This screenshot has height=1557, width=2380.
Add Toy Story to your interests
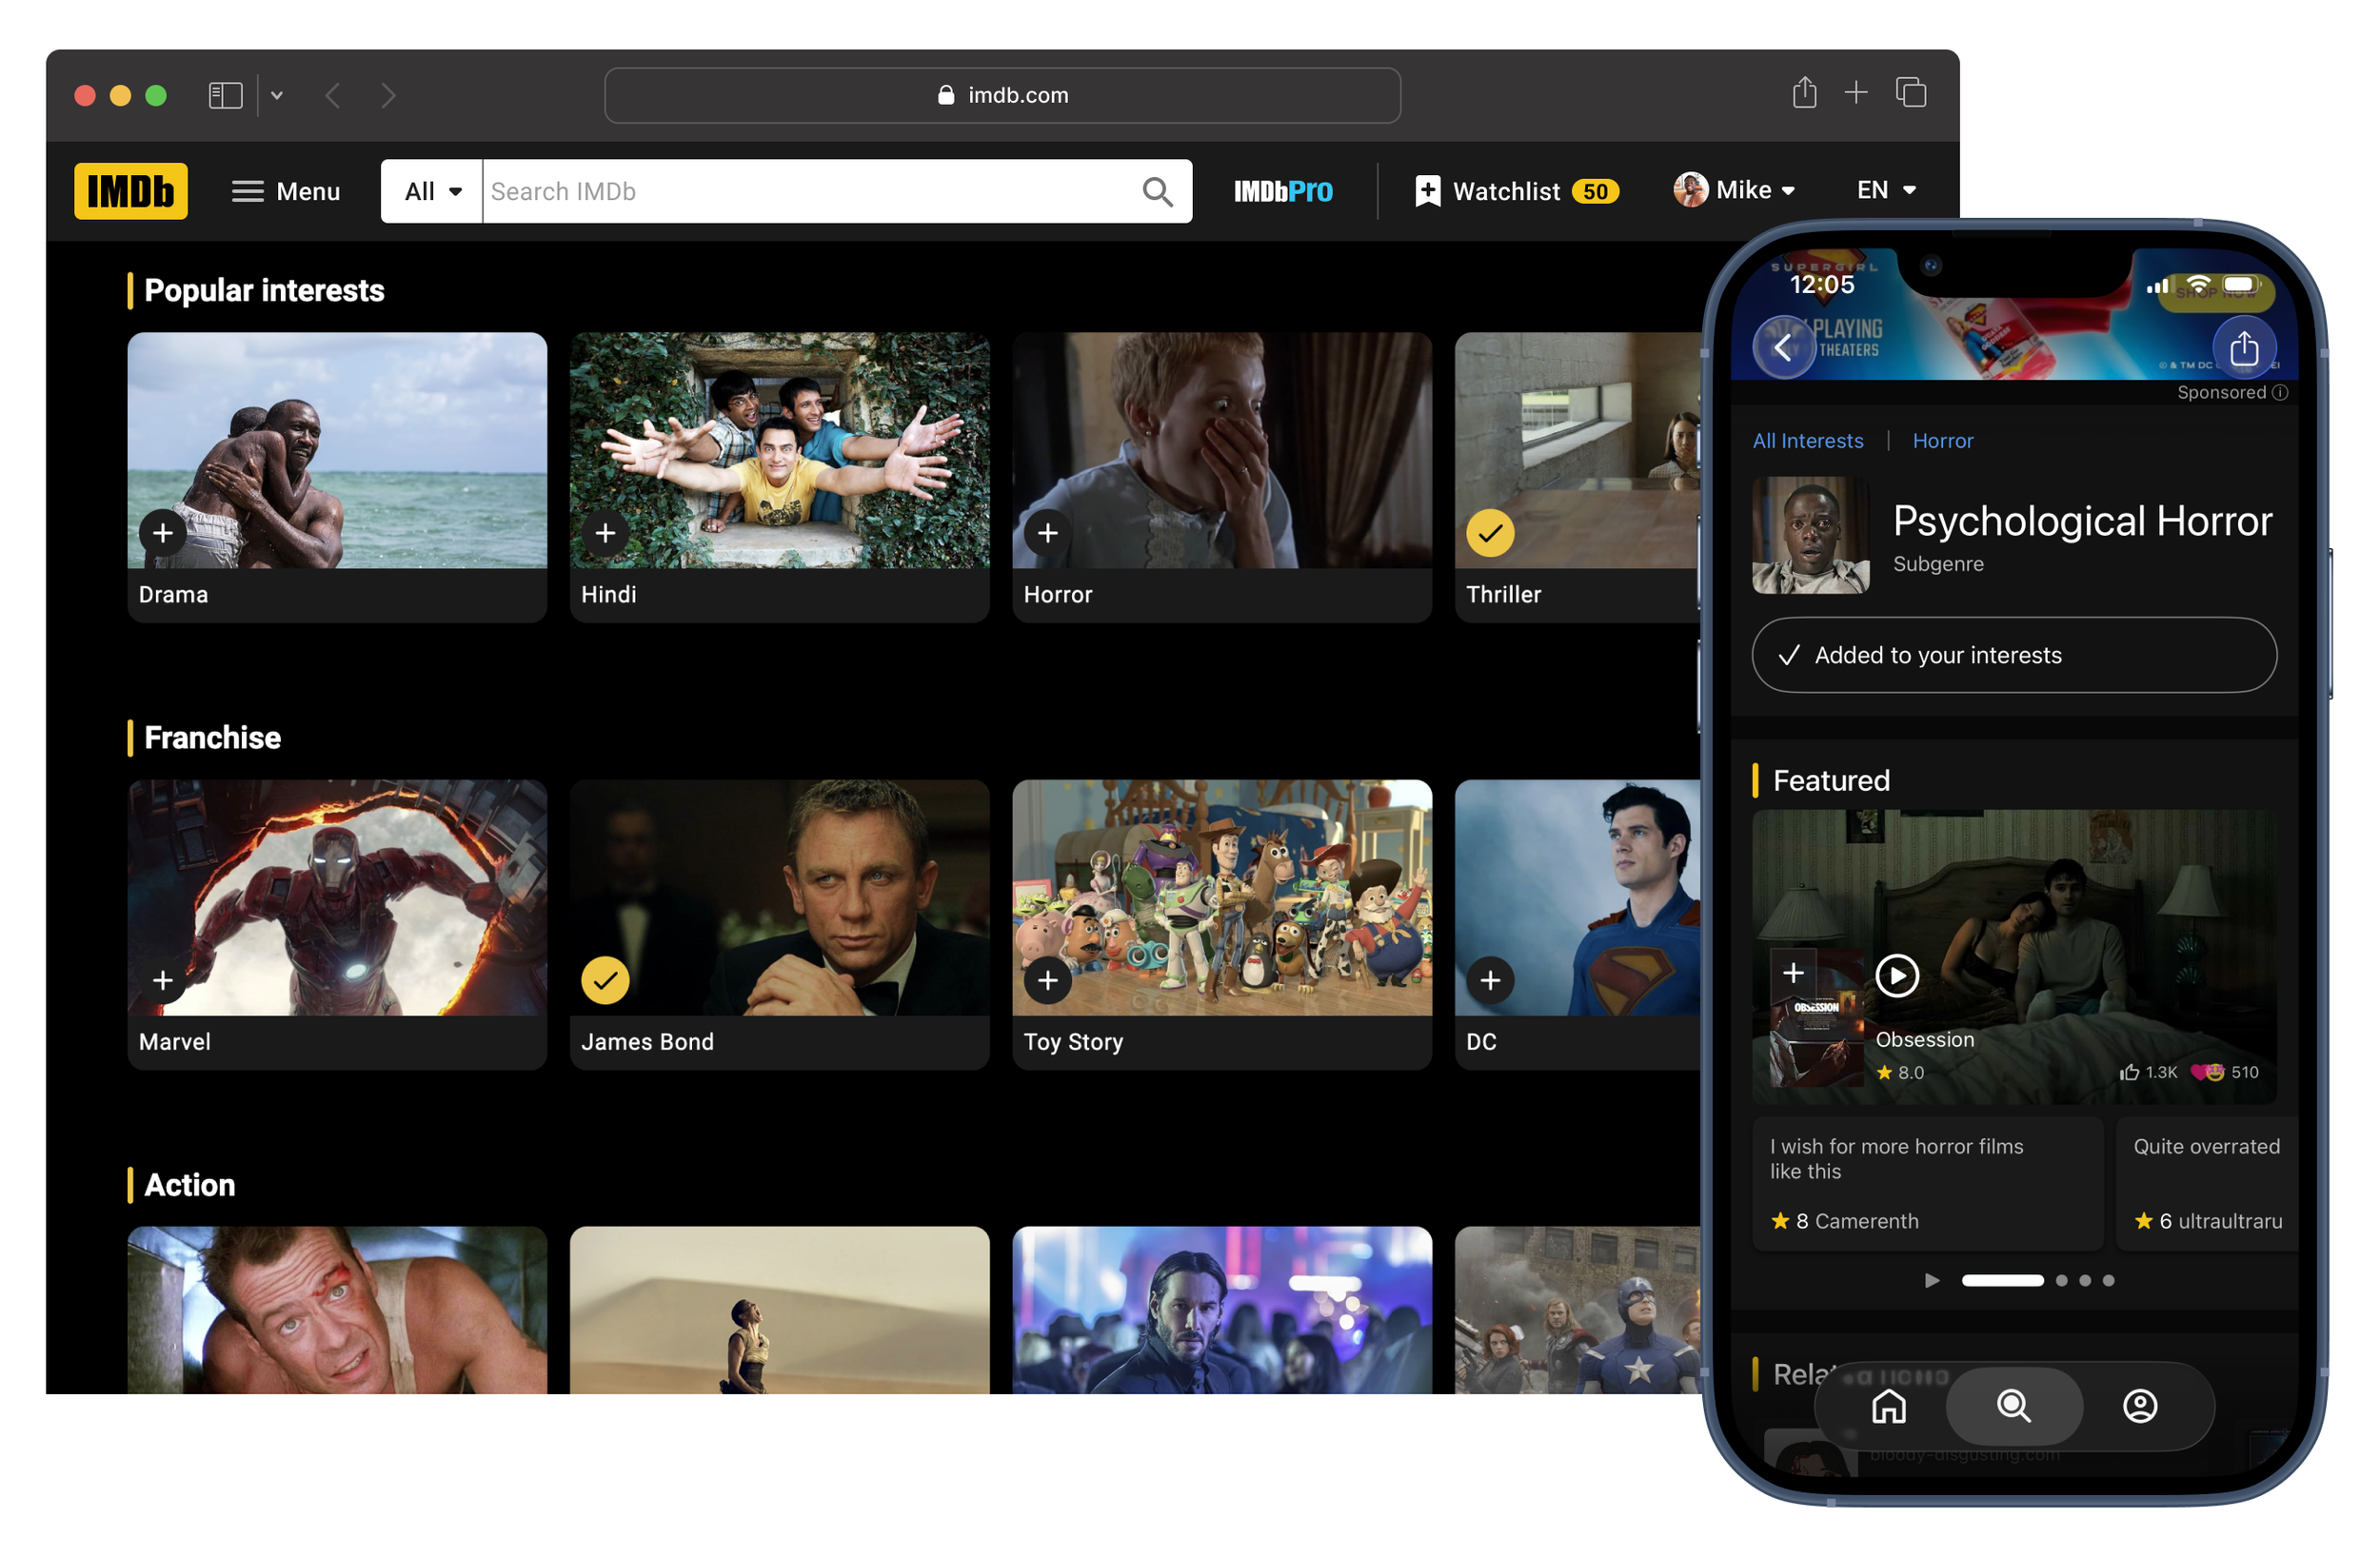(1048, 980)
